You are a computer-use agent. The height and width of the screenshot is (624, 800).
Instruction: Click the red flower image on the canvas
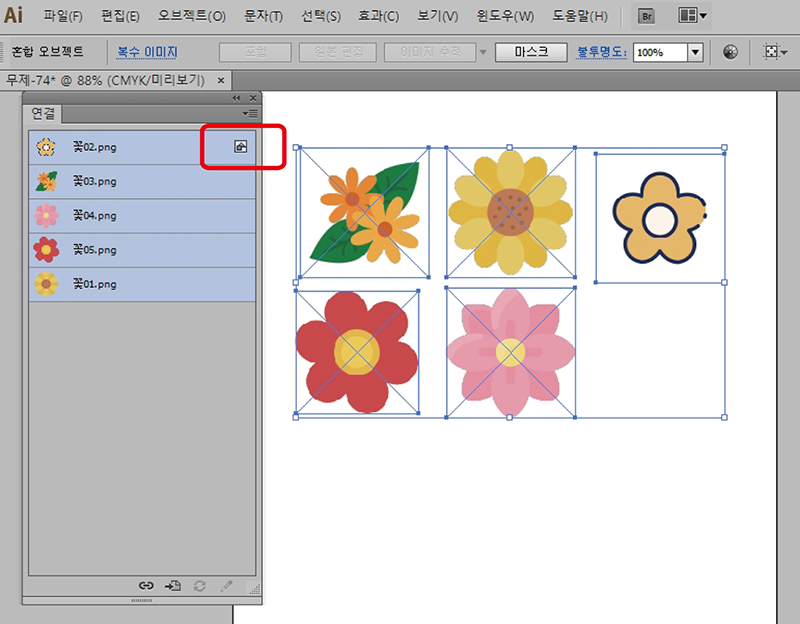[357, 352]
